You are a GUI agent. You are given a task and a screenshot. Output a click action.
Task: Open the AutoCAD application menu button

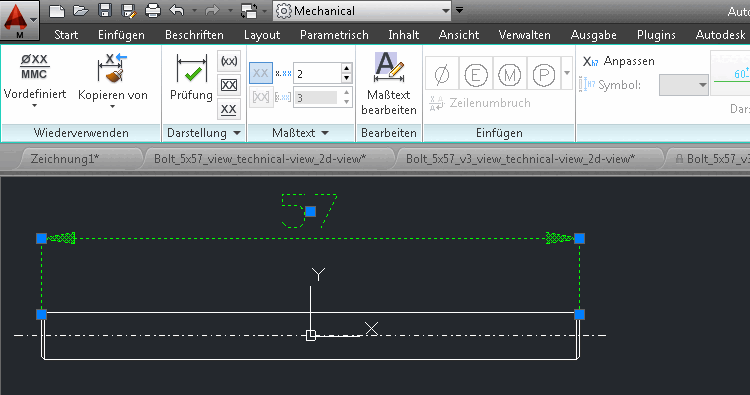point(19,21)
